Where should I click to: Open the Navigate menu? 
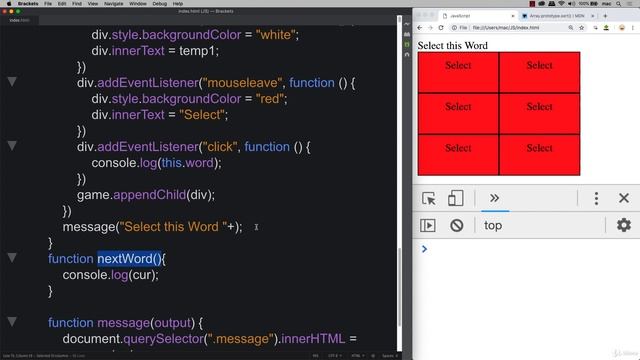[113, 4]
